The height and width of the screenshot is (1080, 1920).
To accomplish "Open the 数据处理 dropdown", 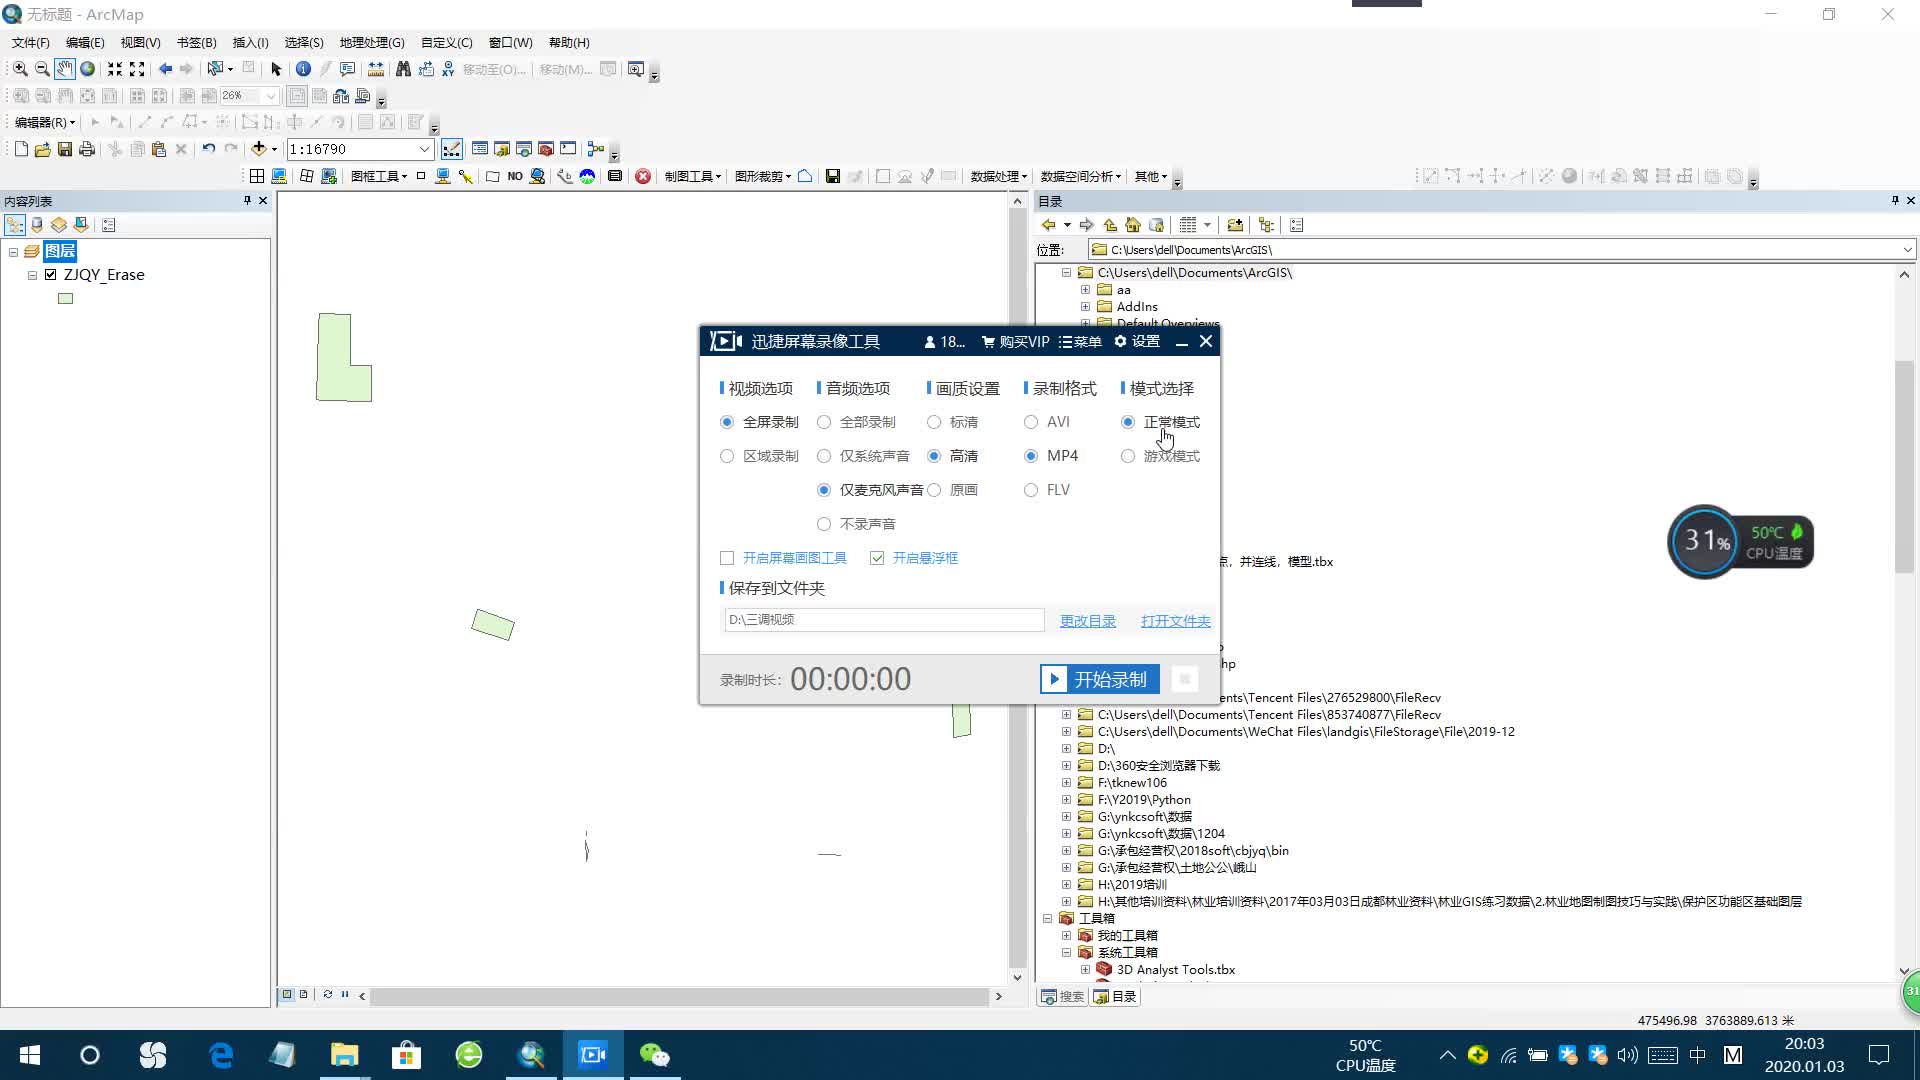I will 998,176.
